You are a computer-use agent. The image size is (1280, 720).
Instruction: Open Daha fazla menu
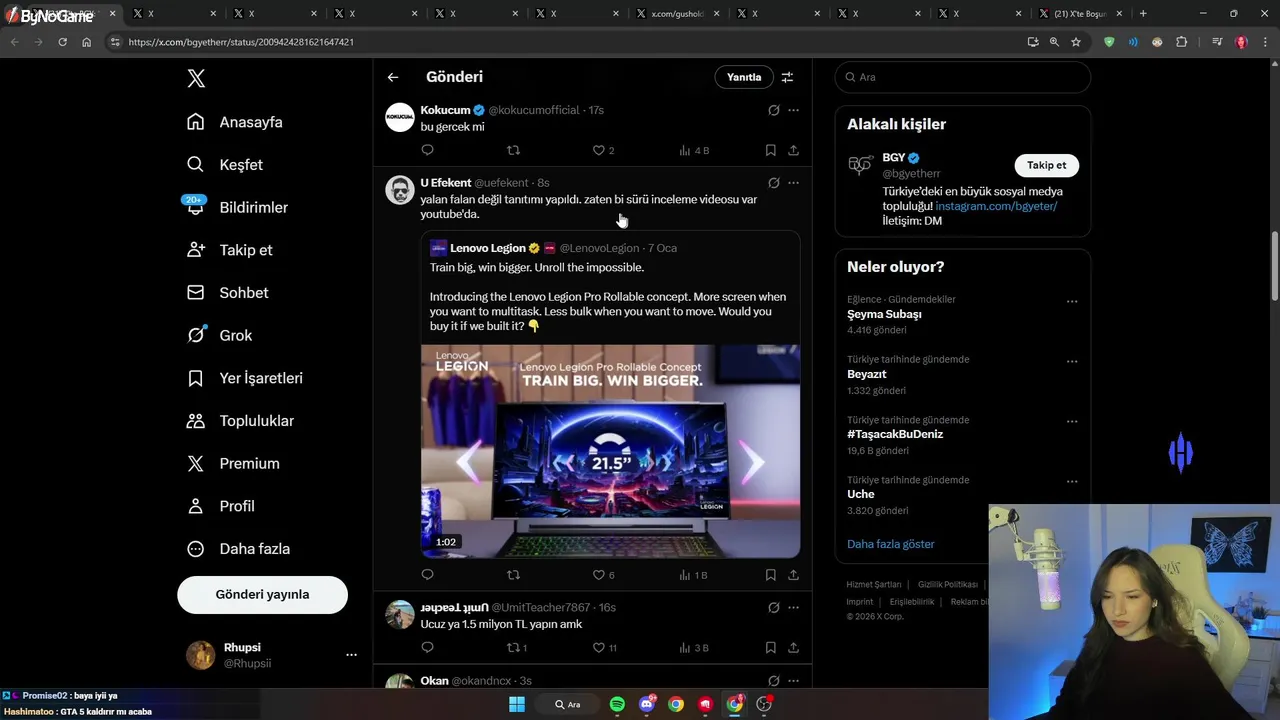(239, 549)
